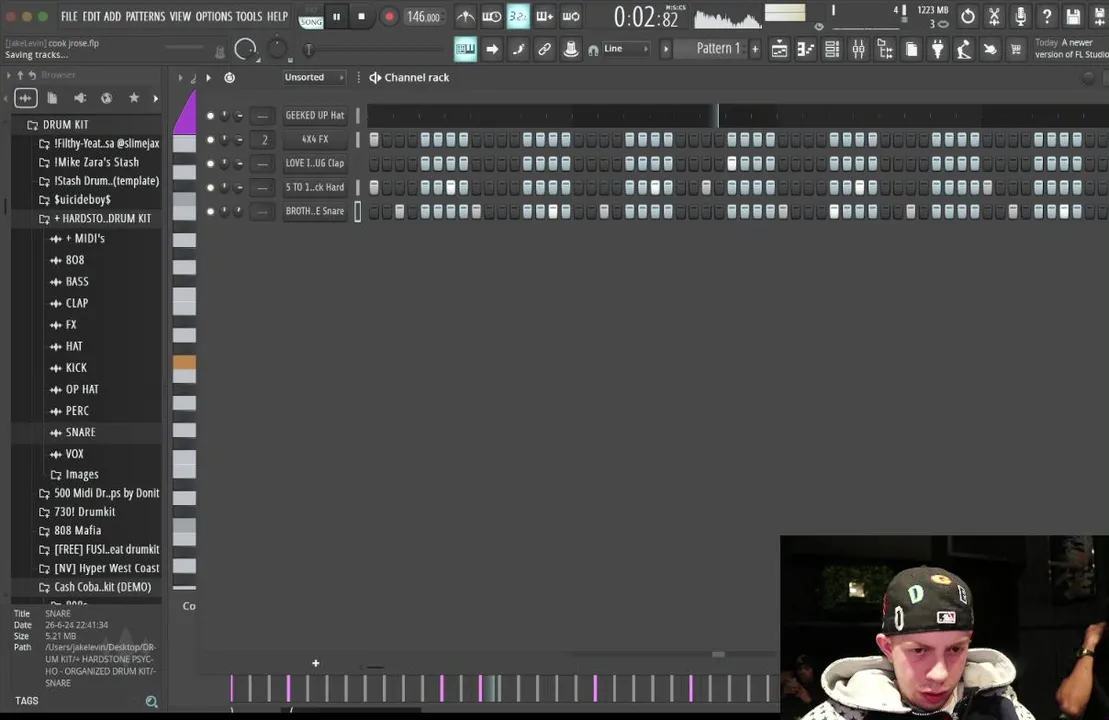Click the 146.000 tempo field
This screenshot has height=720, width=1109.
pyautogui.click(x=424, y=16)
